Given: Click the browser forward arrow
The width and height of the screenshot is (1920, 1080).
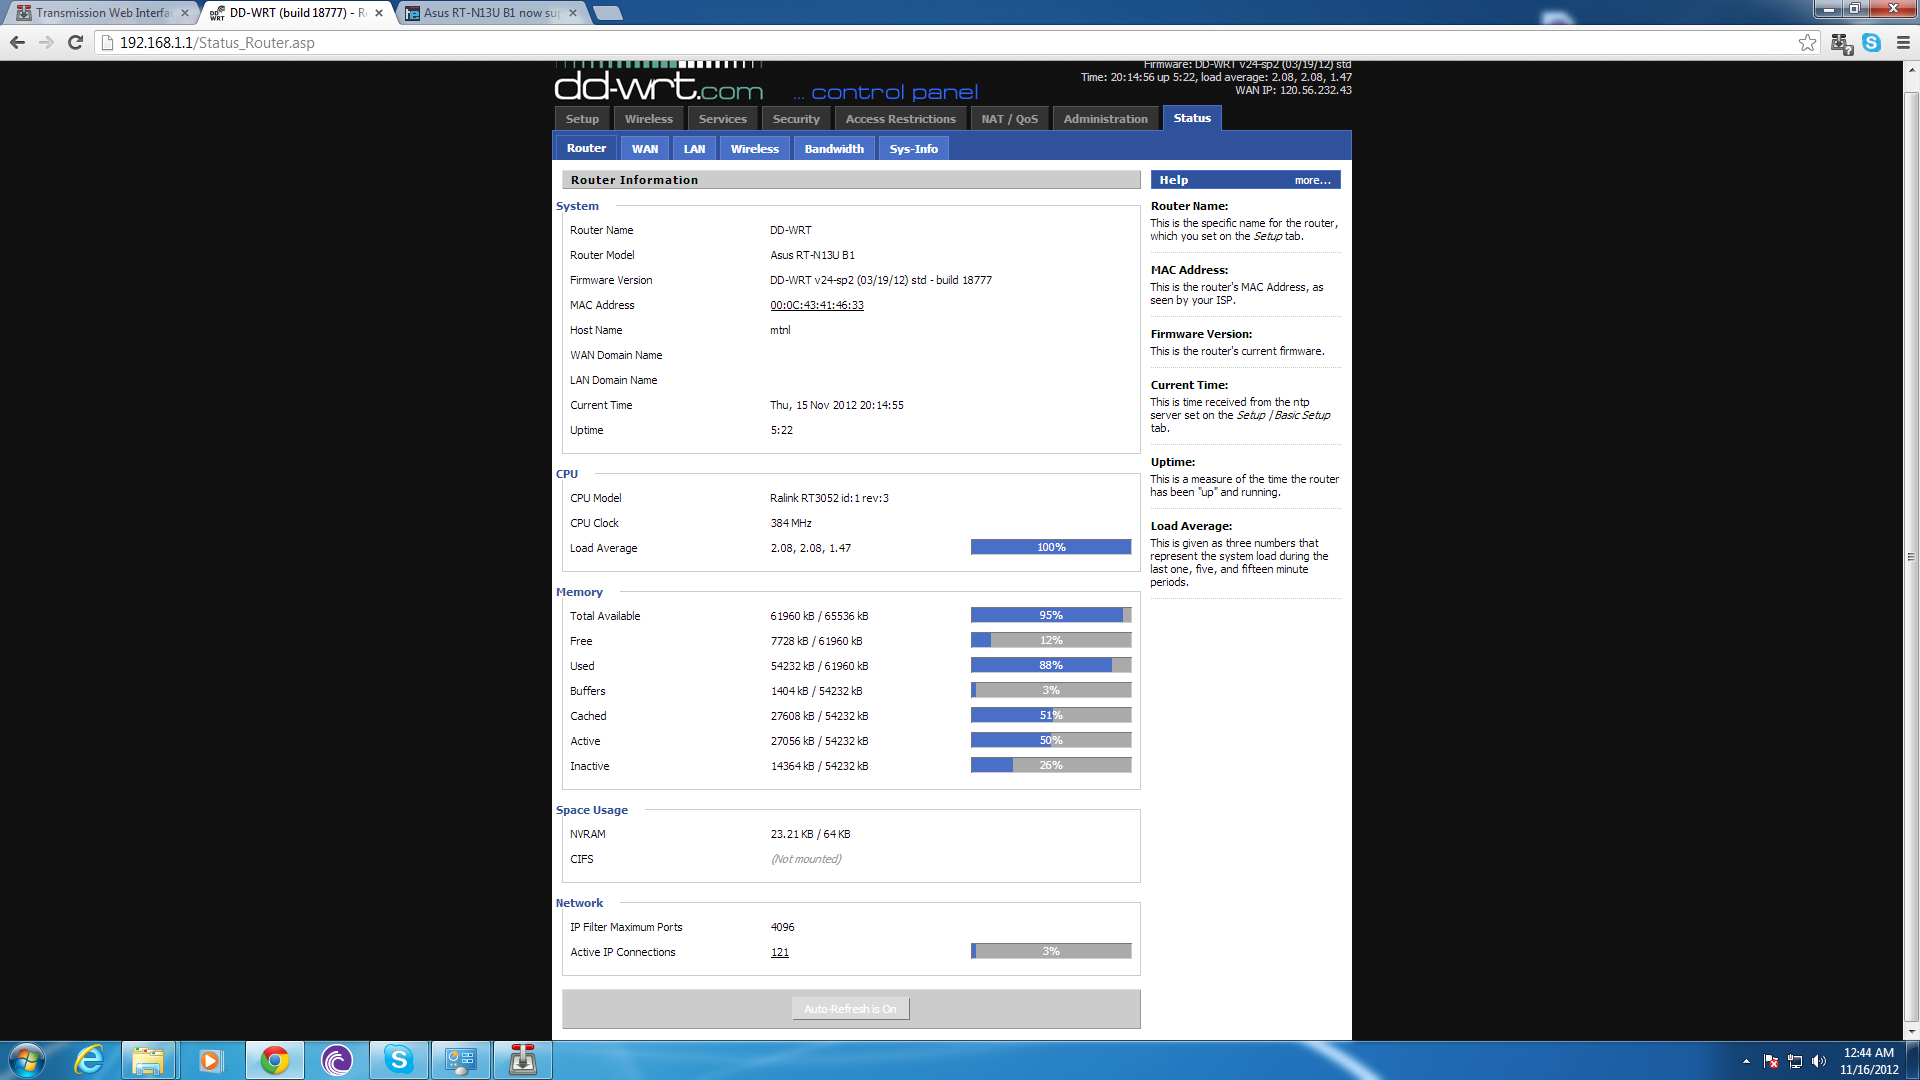Looking at the screenshot, I should pyautogui.click(x=46, y=43).
